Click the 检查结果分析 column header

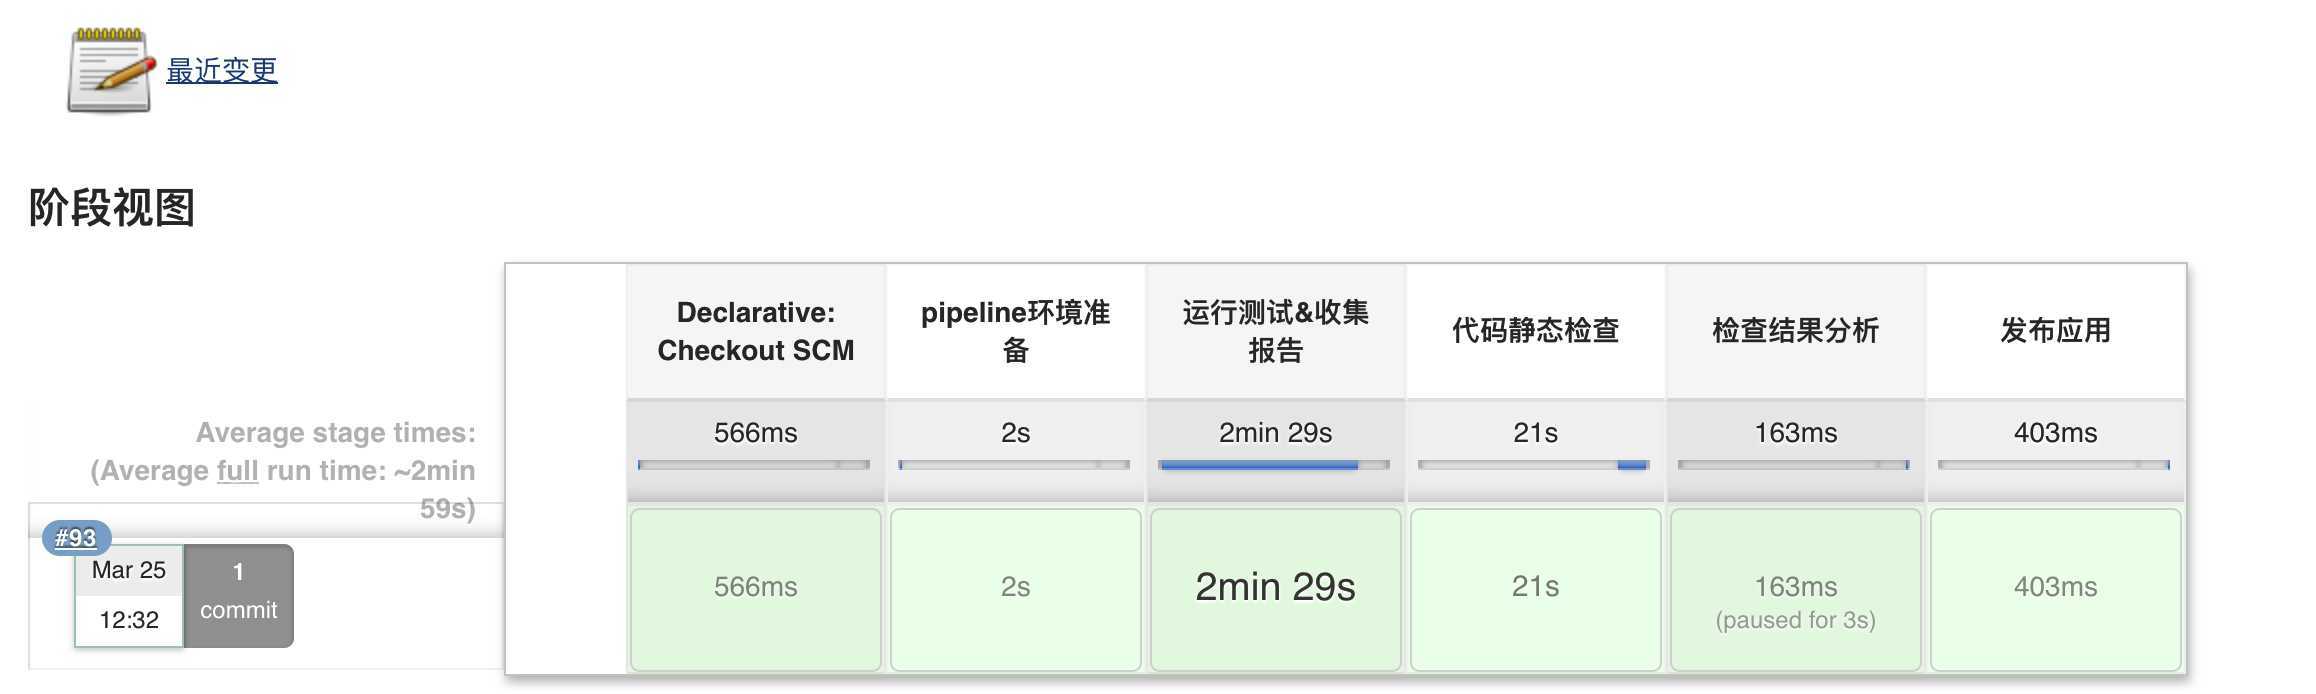coord(1796,331)
